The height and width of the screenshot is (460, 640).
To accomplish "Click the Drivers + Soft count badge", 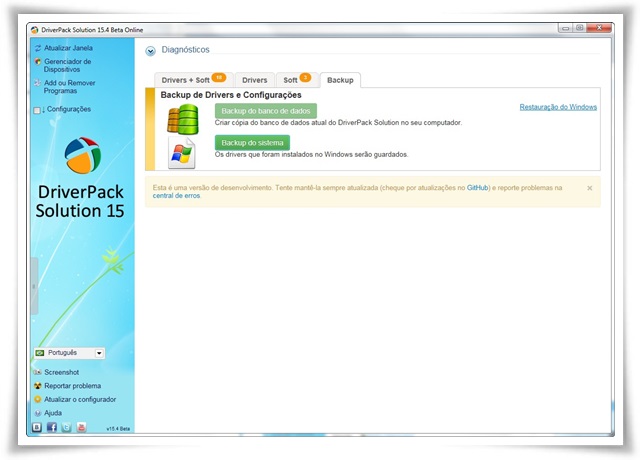I will click(x=219, y=78).
